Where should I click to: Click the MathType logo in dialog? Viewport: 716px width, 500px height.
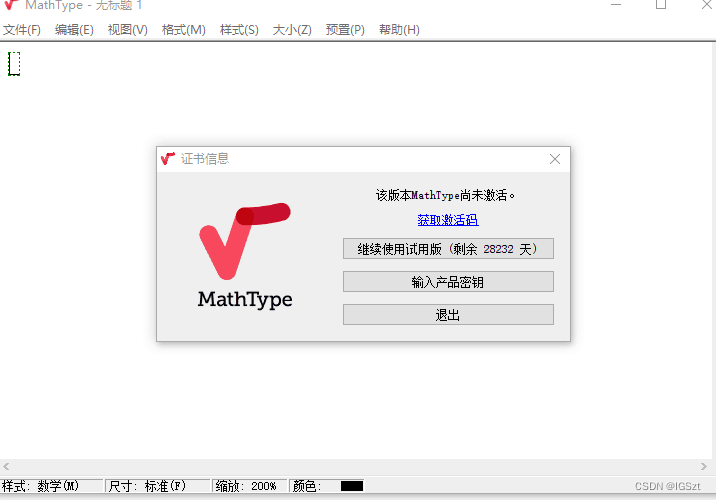[x=245, y=255]
